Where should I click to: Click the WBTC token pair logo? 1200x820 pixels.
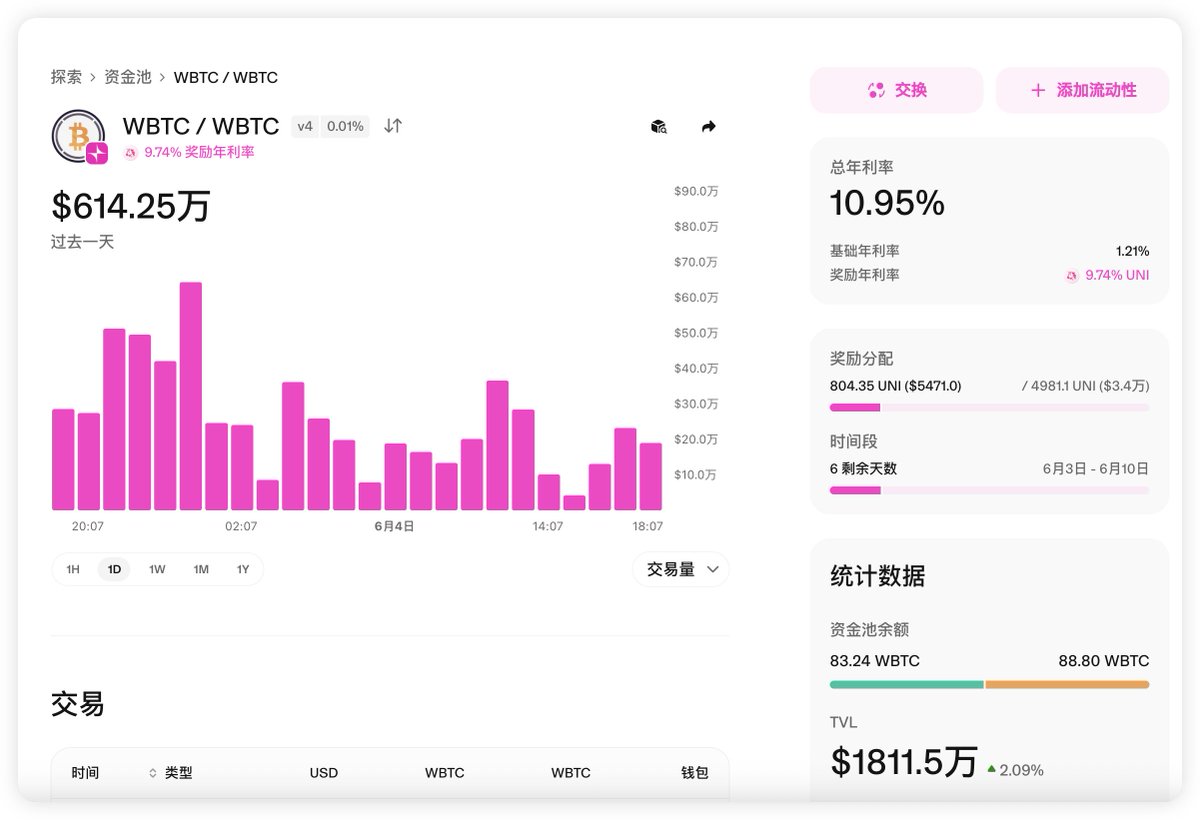[79, 136]
